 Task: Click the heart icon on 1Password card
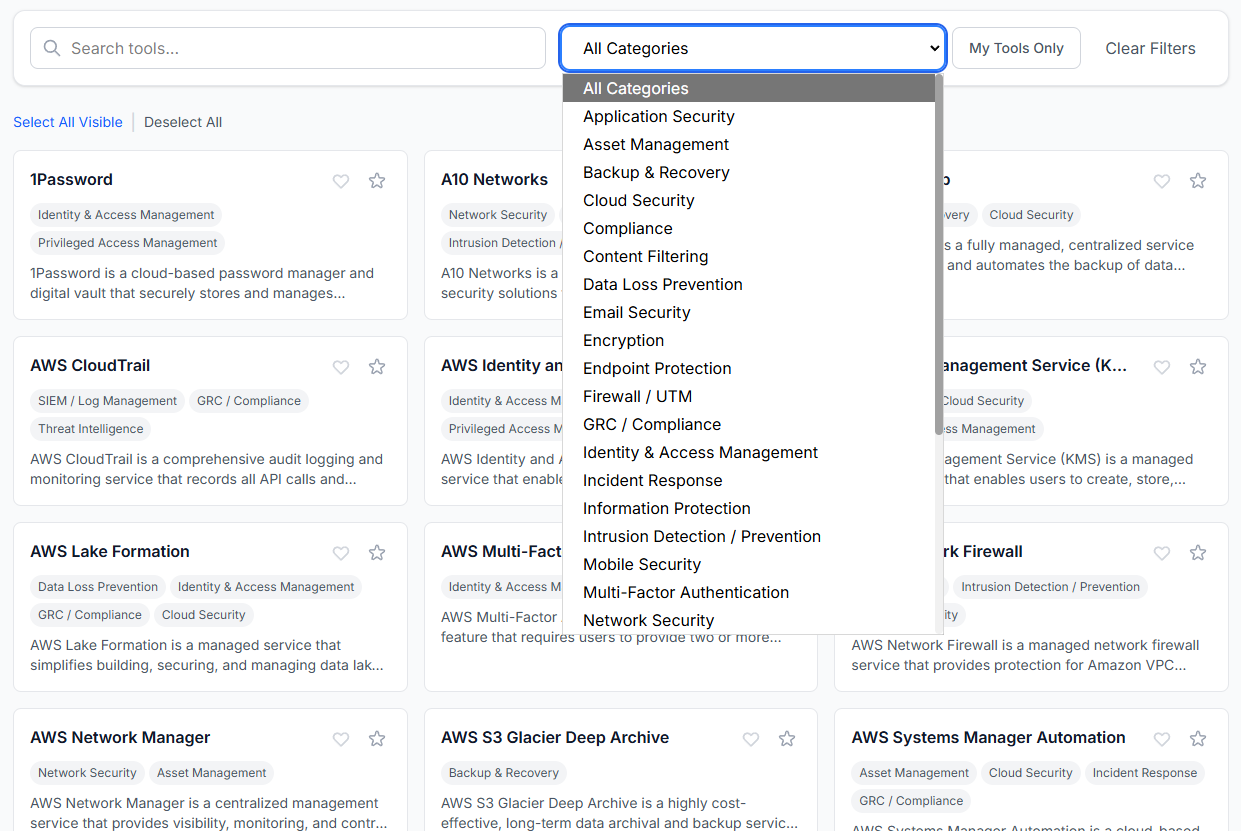coord(341,181)
